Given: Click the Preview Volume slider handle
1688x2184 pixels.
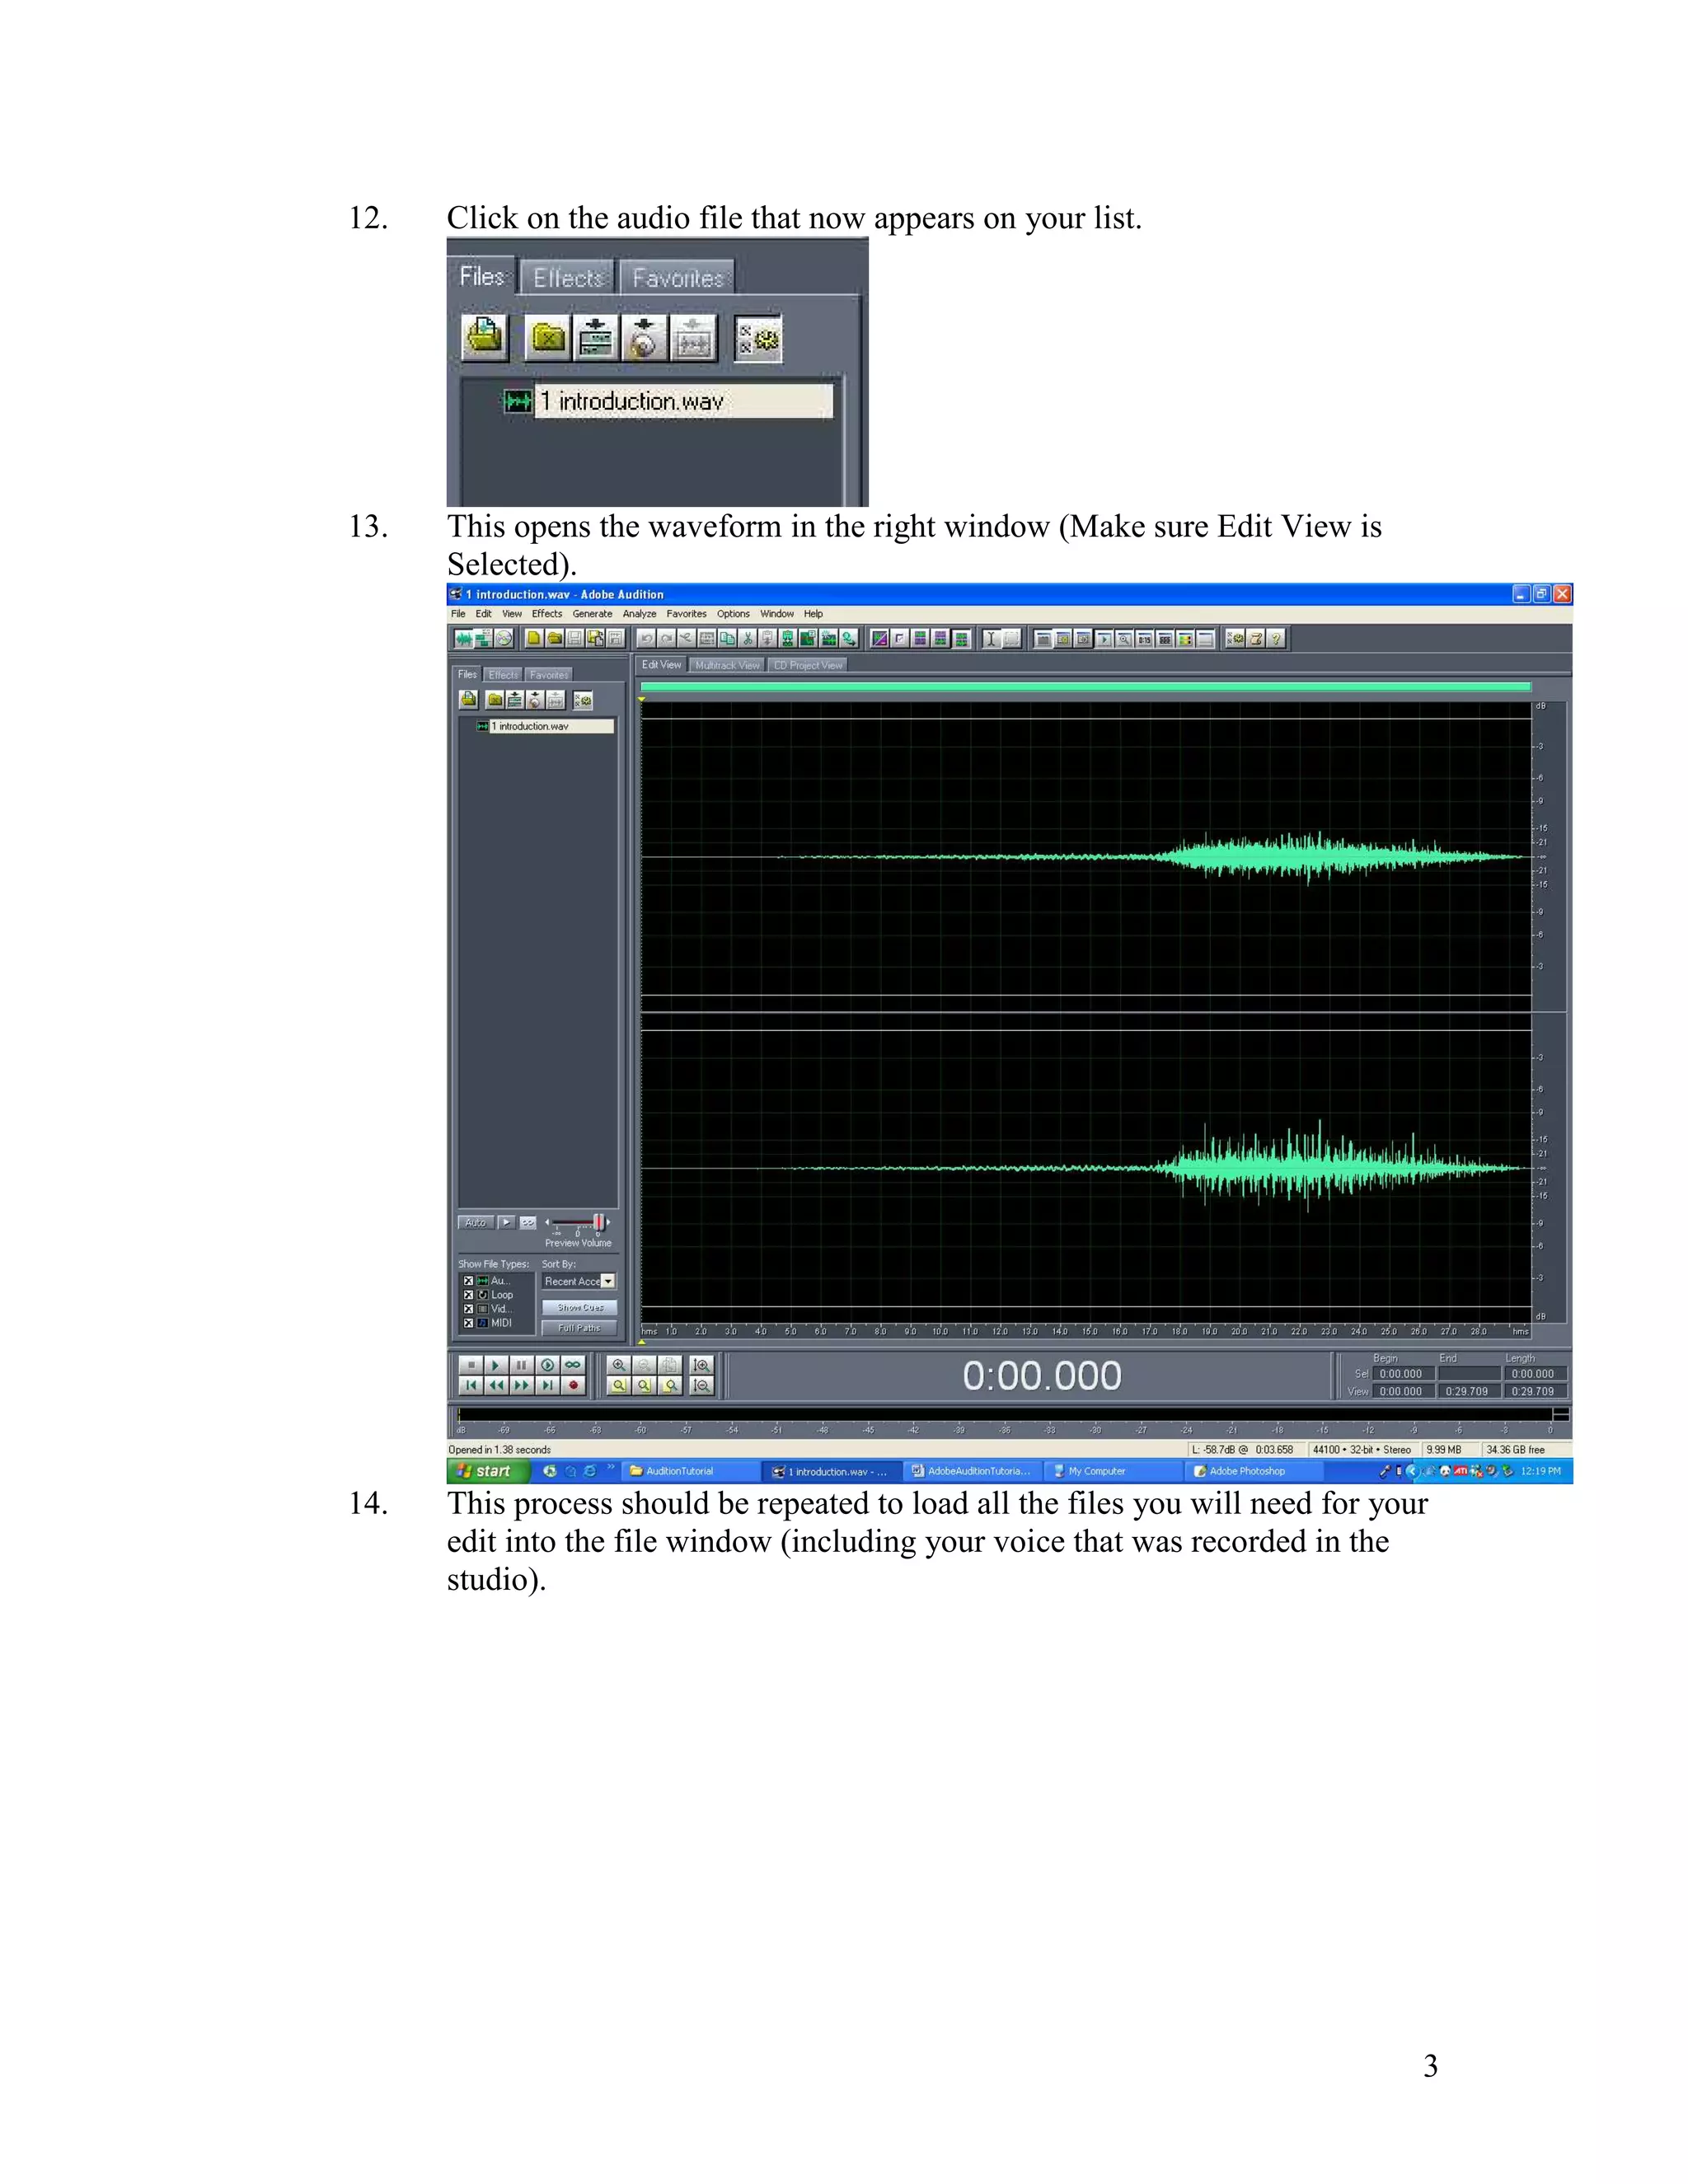Looking at the screenshot, I should coord(598,1222).
